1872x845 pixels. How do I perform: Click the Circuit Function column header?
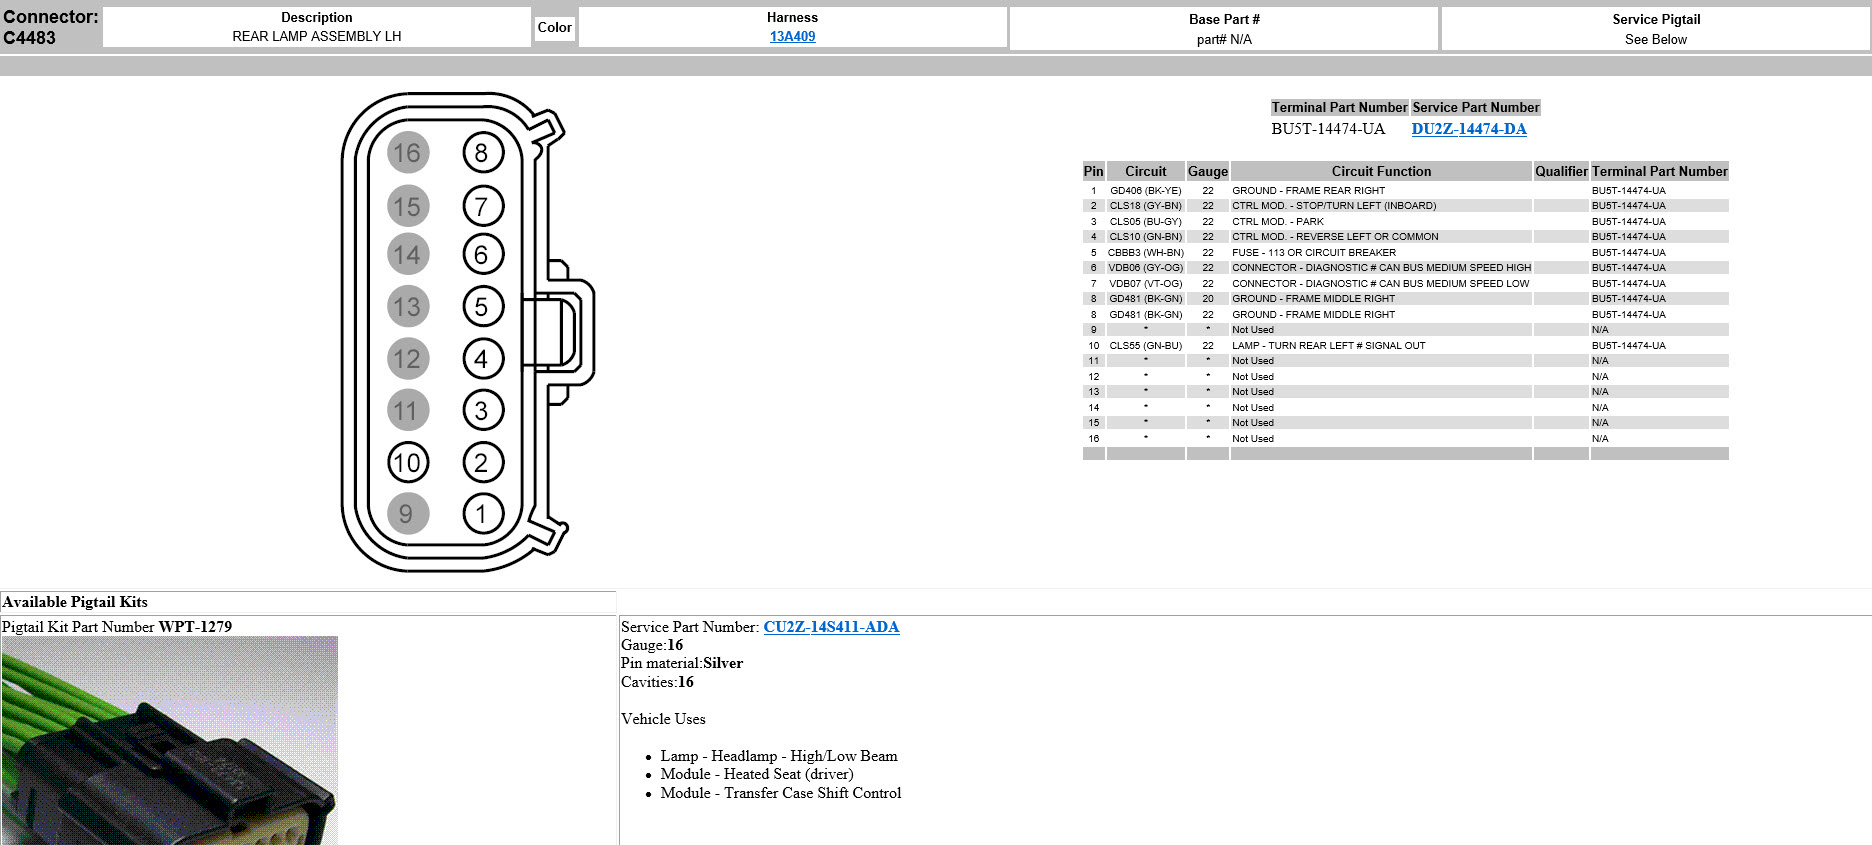(1380, 171)
